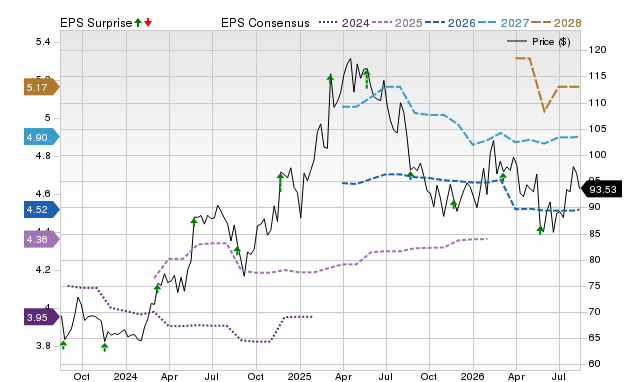Toggle the 2024 consensus legend entry
640x382 pixels.
coord(344,23)
